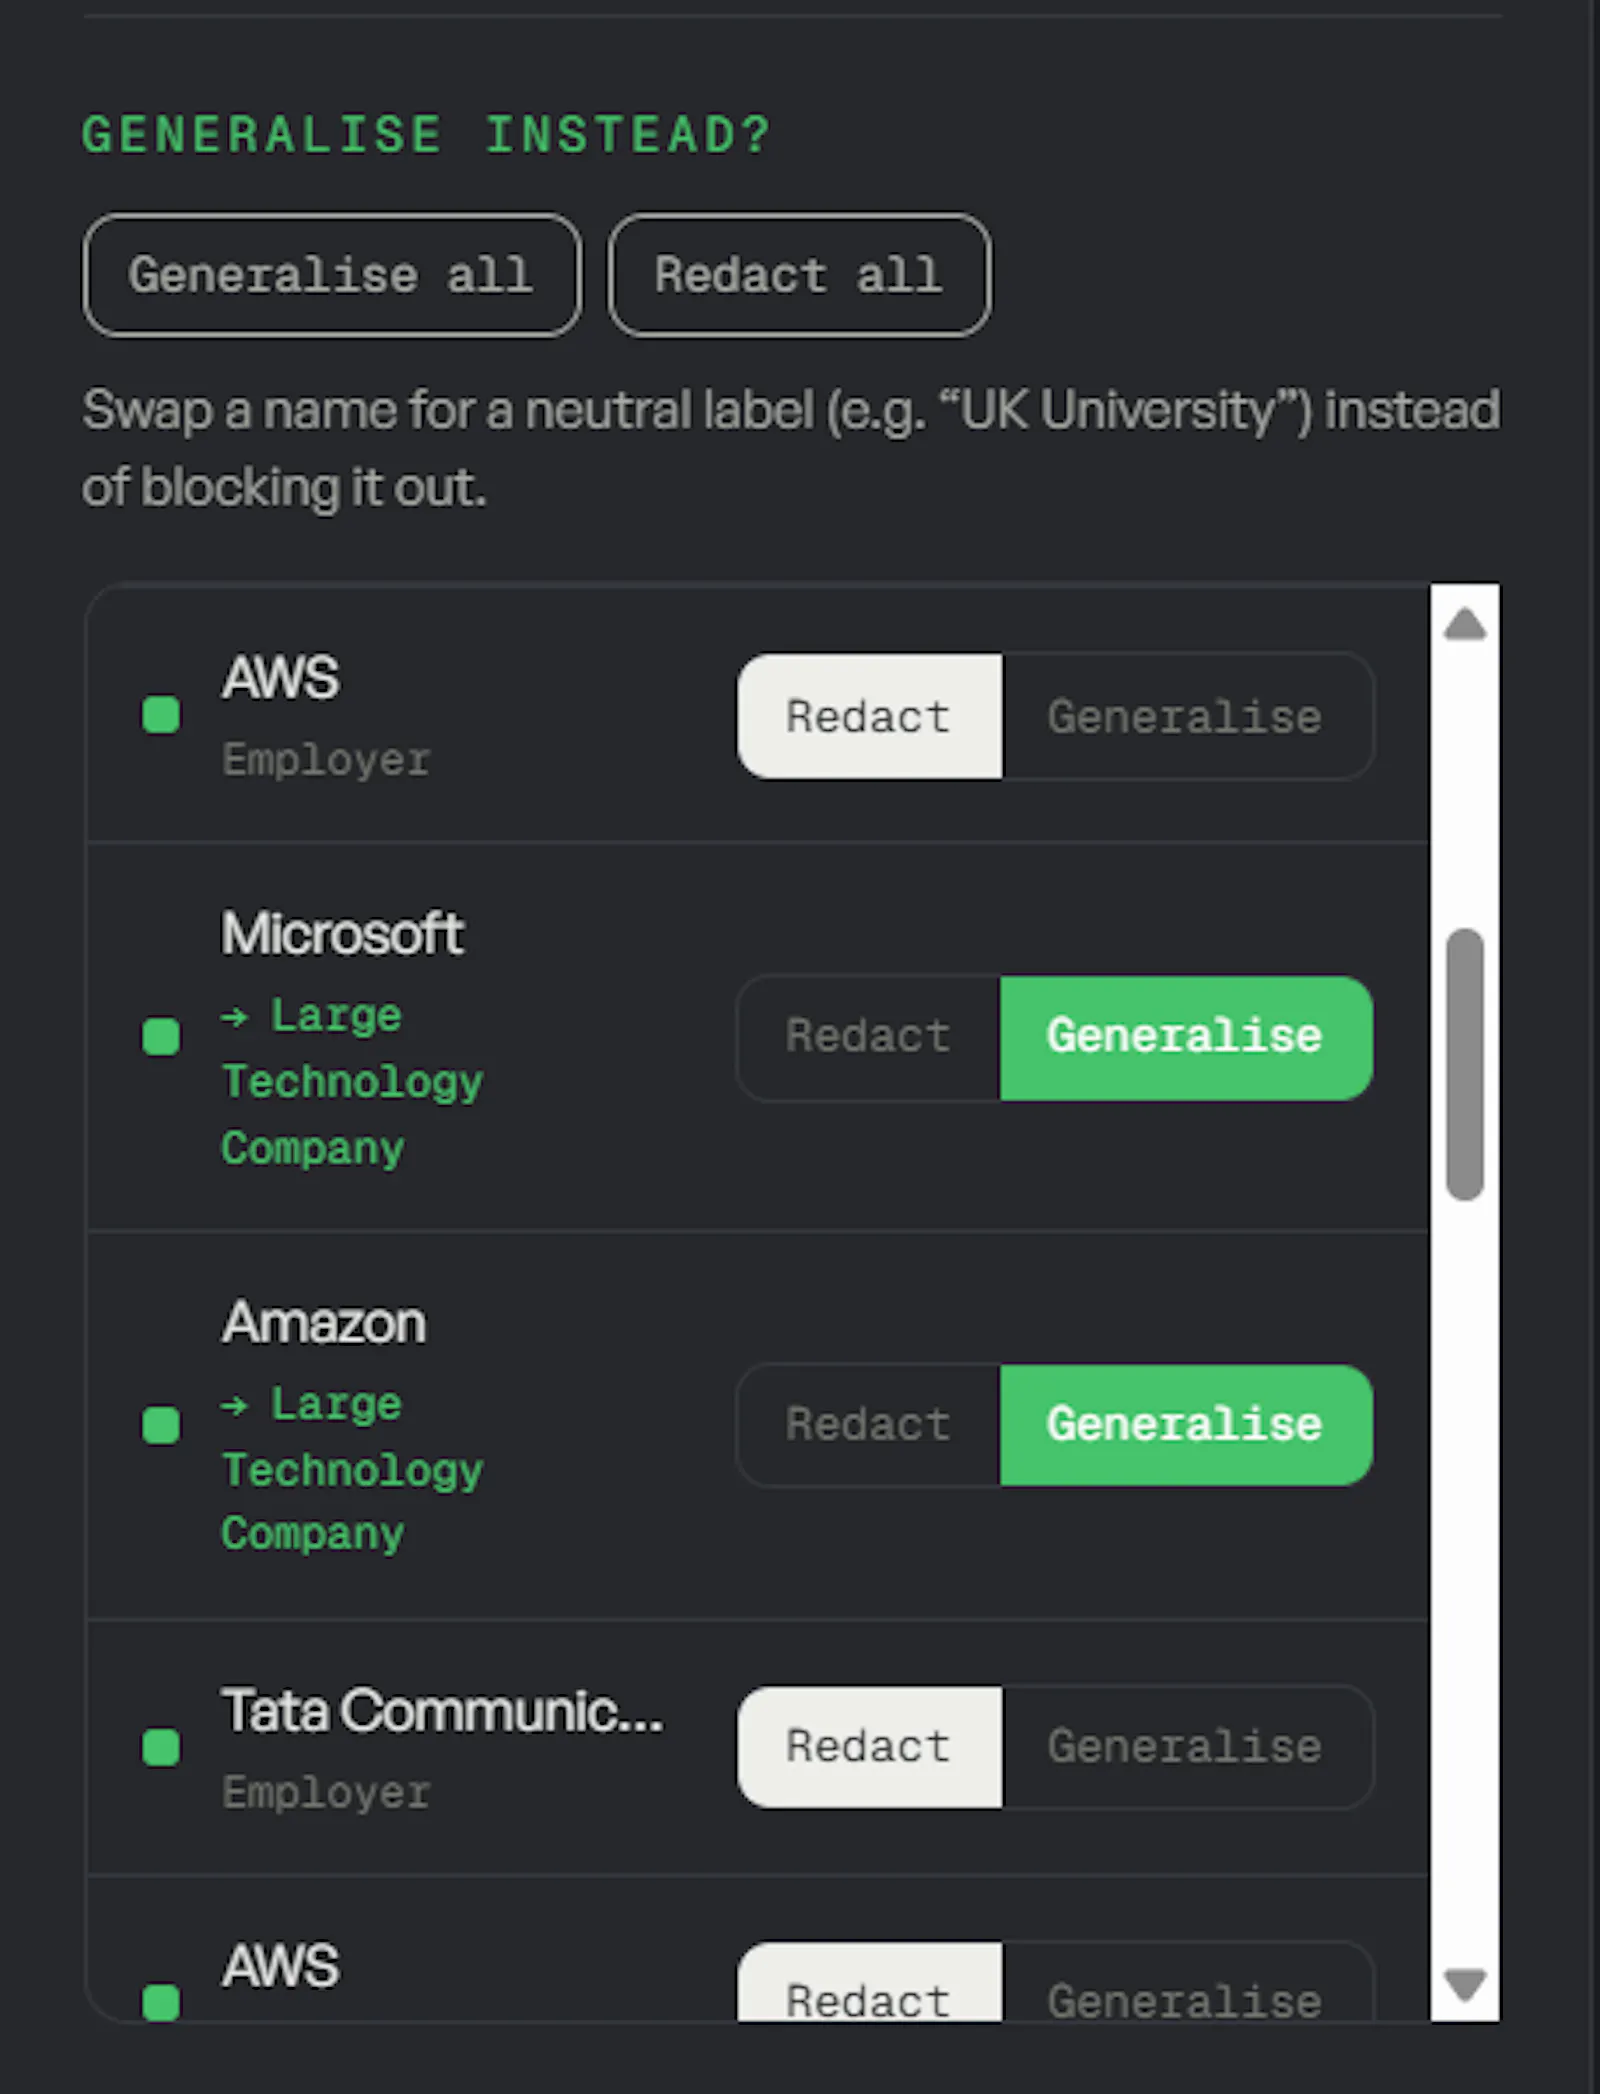Click Employer label under Tata Communications
This screenshot has height=2094, width=1600.
(x=326, y=1793)
